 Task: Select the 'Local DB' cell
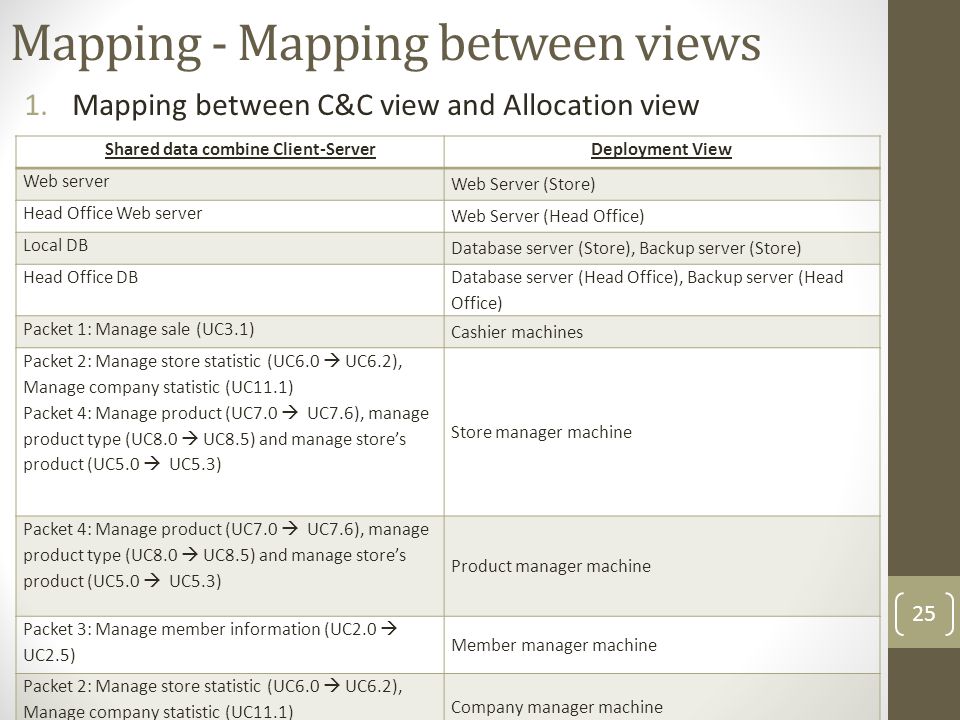pyautogui.click(x=230, y=248)
